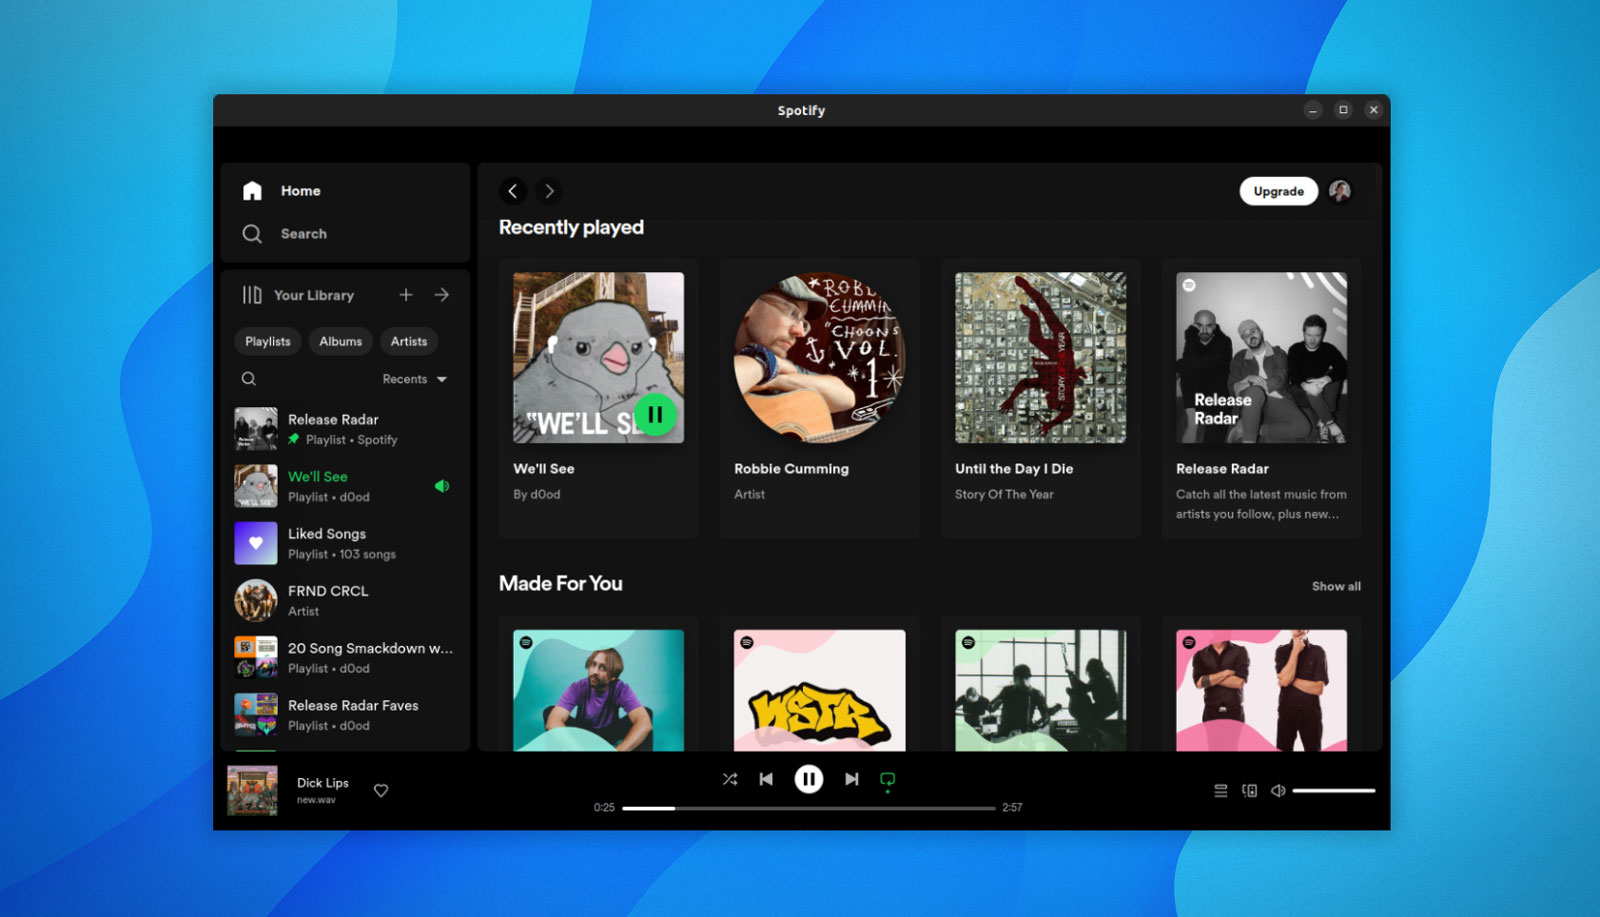Filter library by Artists
The width and height of the screenshot is (1600, 917).
click(409, 342)
